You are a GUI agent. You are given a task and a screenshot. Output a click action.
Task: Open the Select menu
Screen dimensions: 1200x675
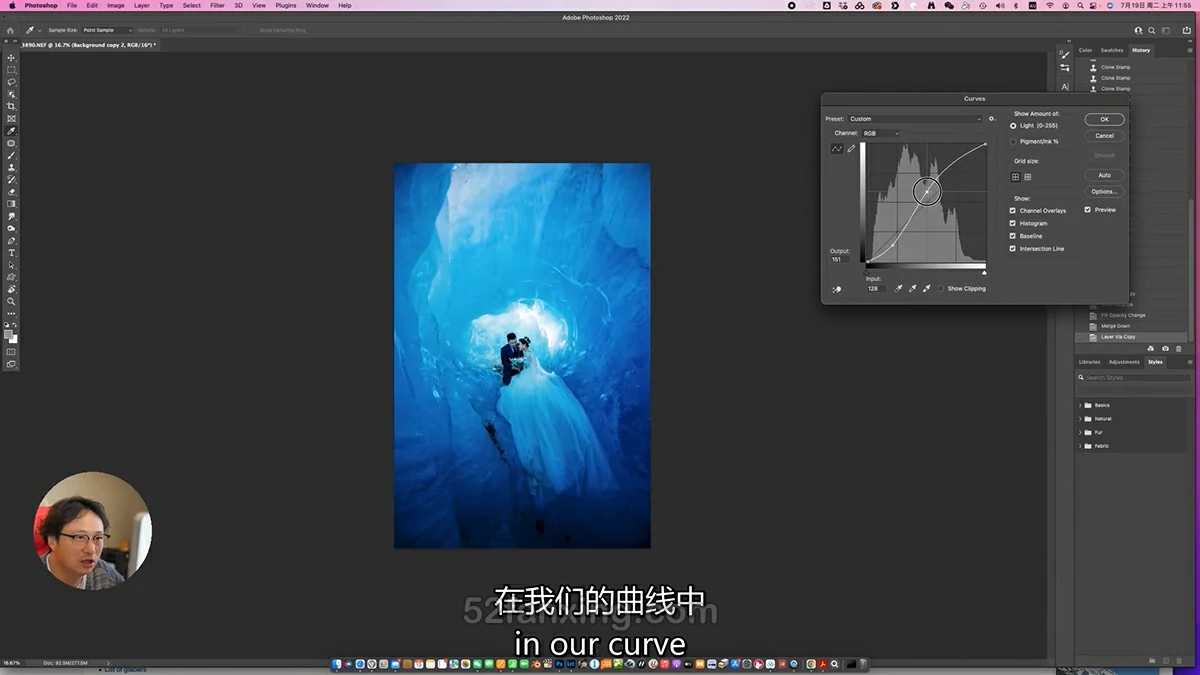point(191,5)
